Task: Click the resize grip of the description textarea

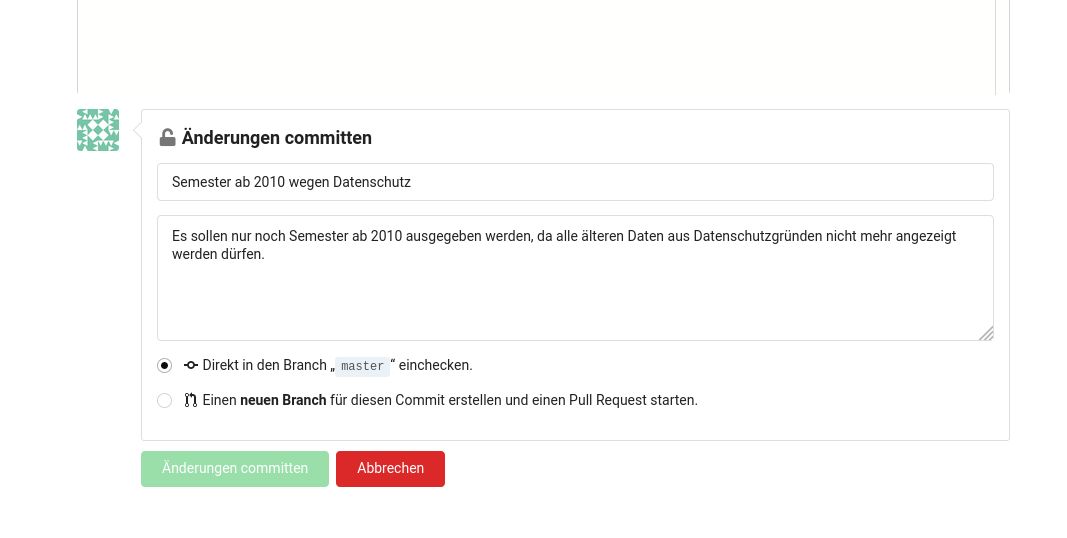Action: click(986, 333)
